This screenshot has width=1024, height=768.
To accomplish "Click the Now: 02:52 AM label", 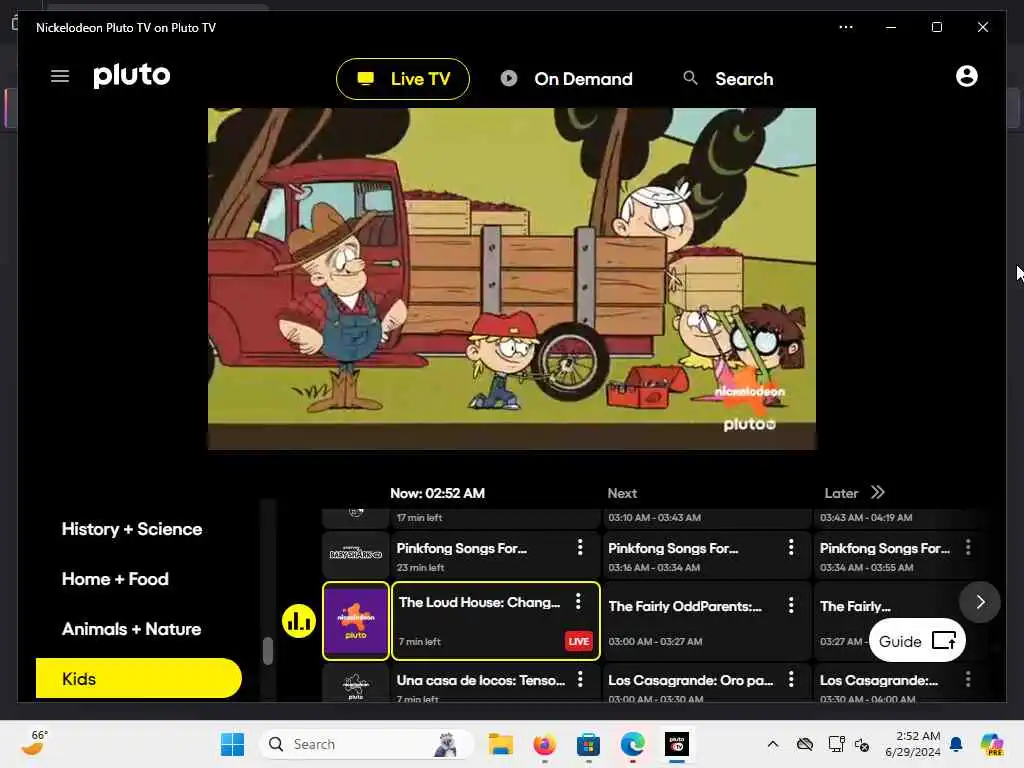I will 438,493.
